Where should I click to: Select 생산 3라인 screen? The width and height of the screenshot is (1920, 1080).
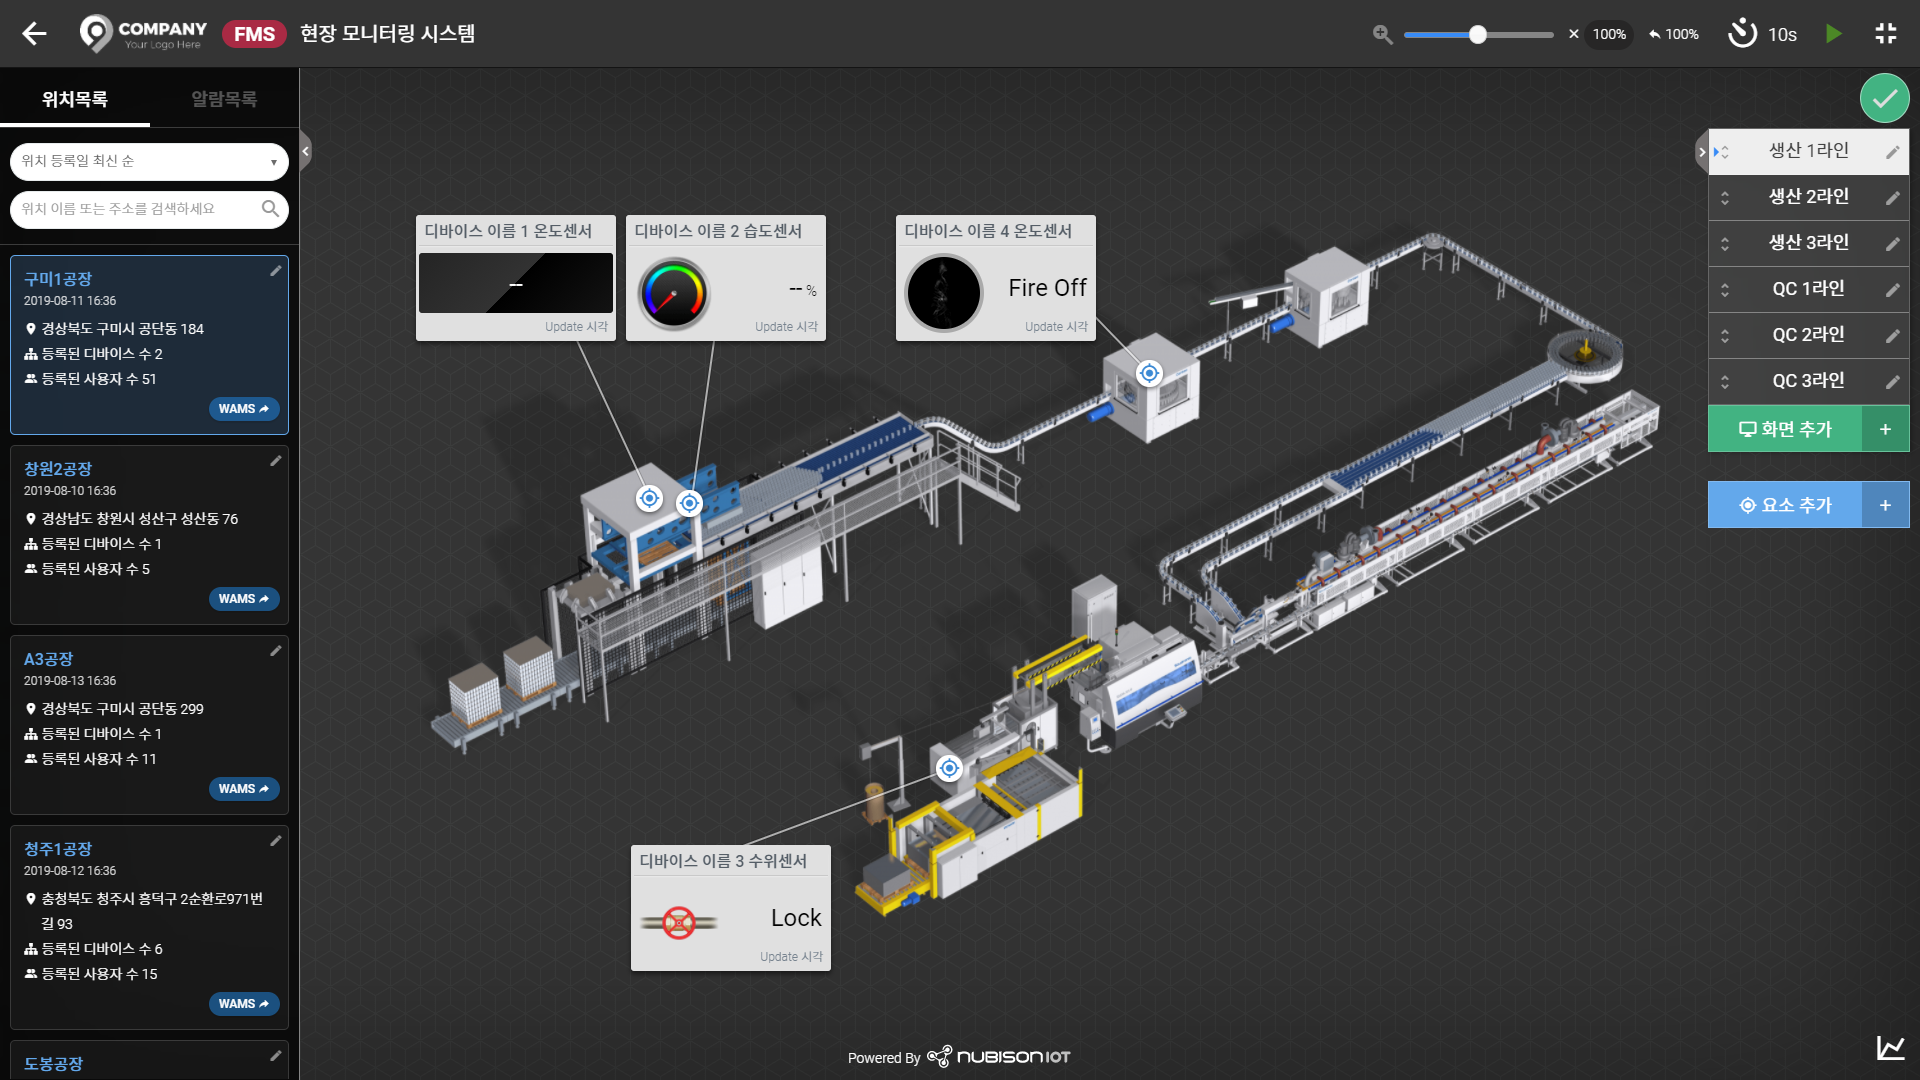pos(1808,243)
